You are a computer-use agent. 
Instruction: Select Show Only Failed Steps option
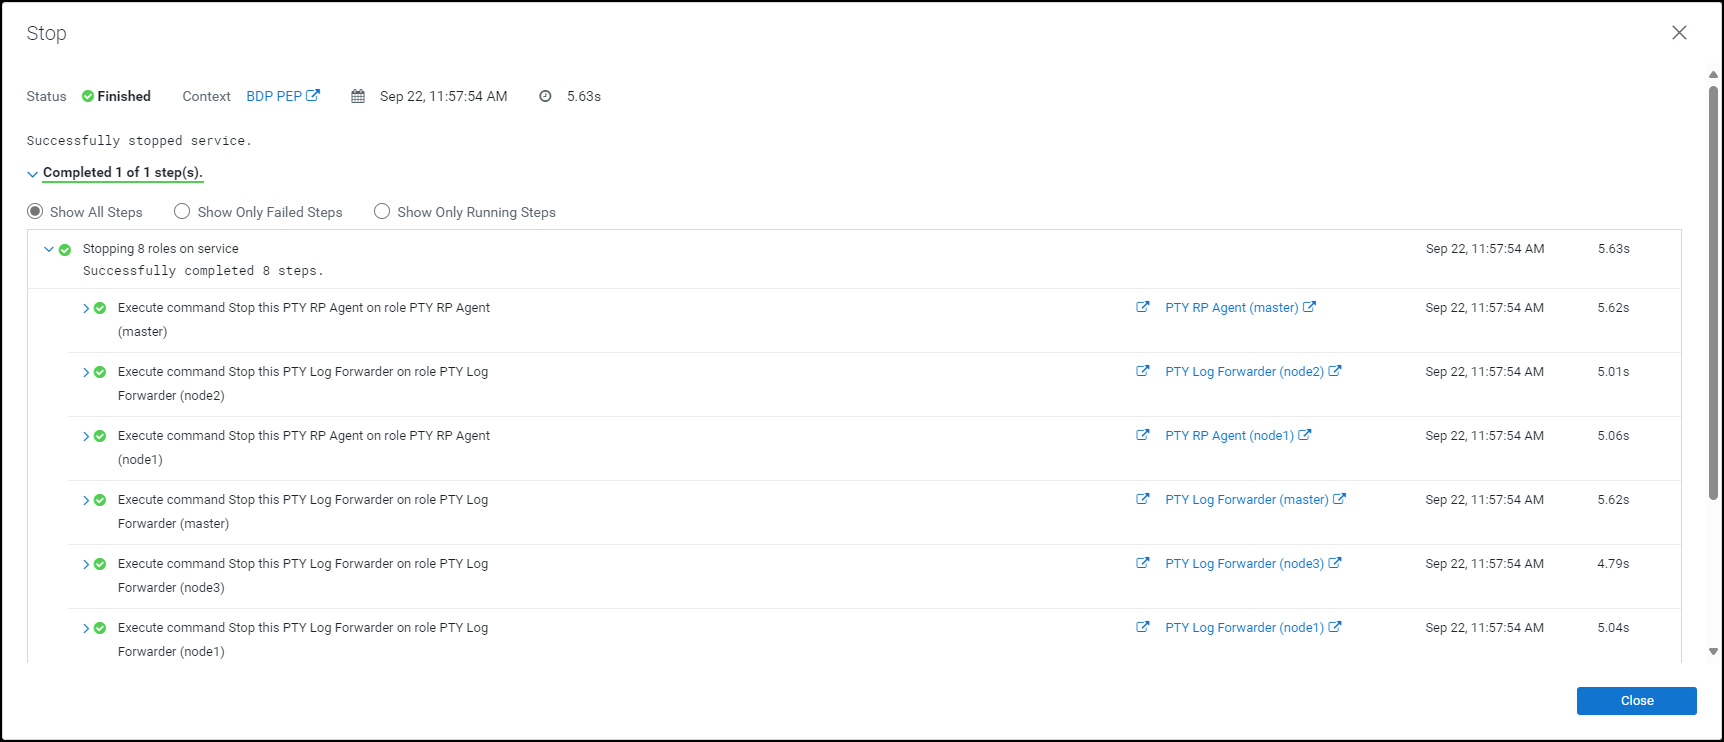point(182,211)
